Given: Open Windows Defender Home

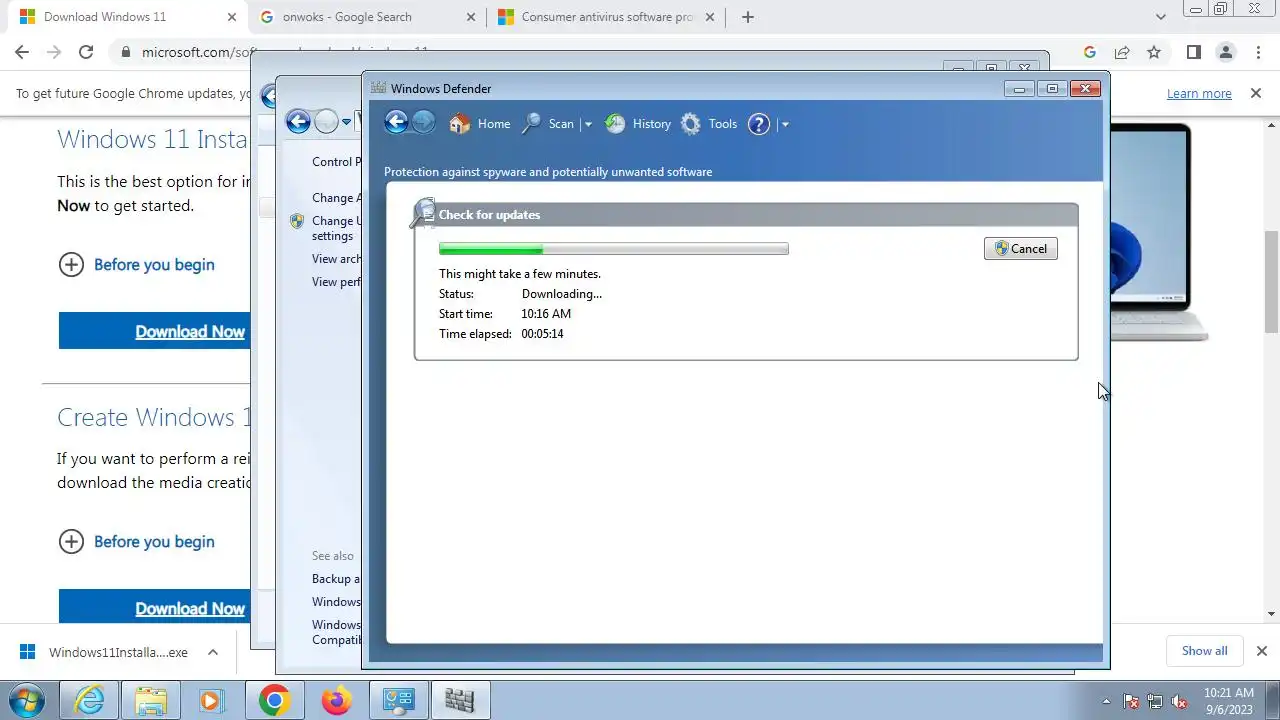Looking at the screenshot, I should [480, 124].
